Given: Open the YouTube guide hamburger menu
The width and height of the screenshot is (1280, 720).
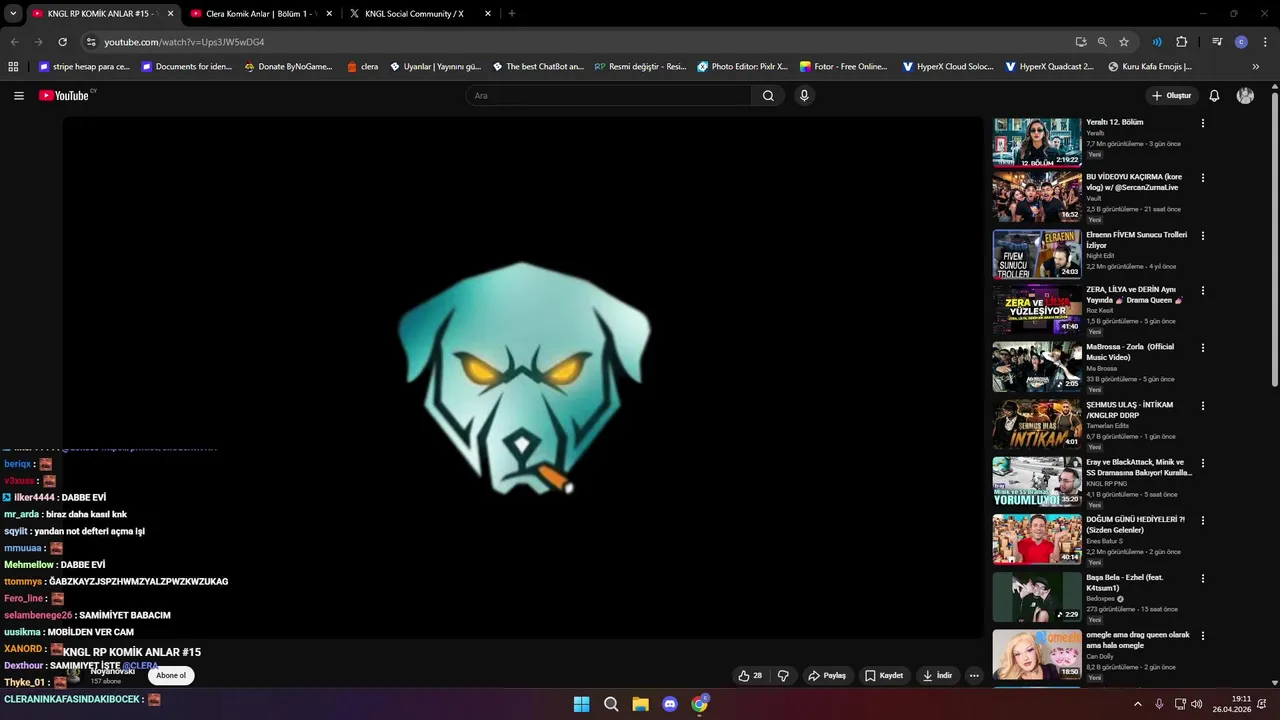Looking at the screenshot, I should [19, 96].
